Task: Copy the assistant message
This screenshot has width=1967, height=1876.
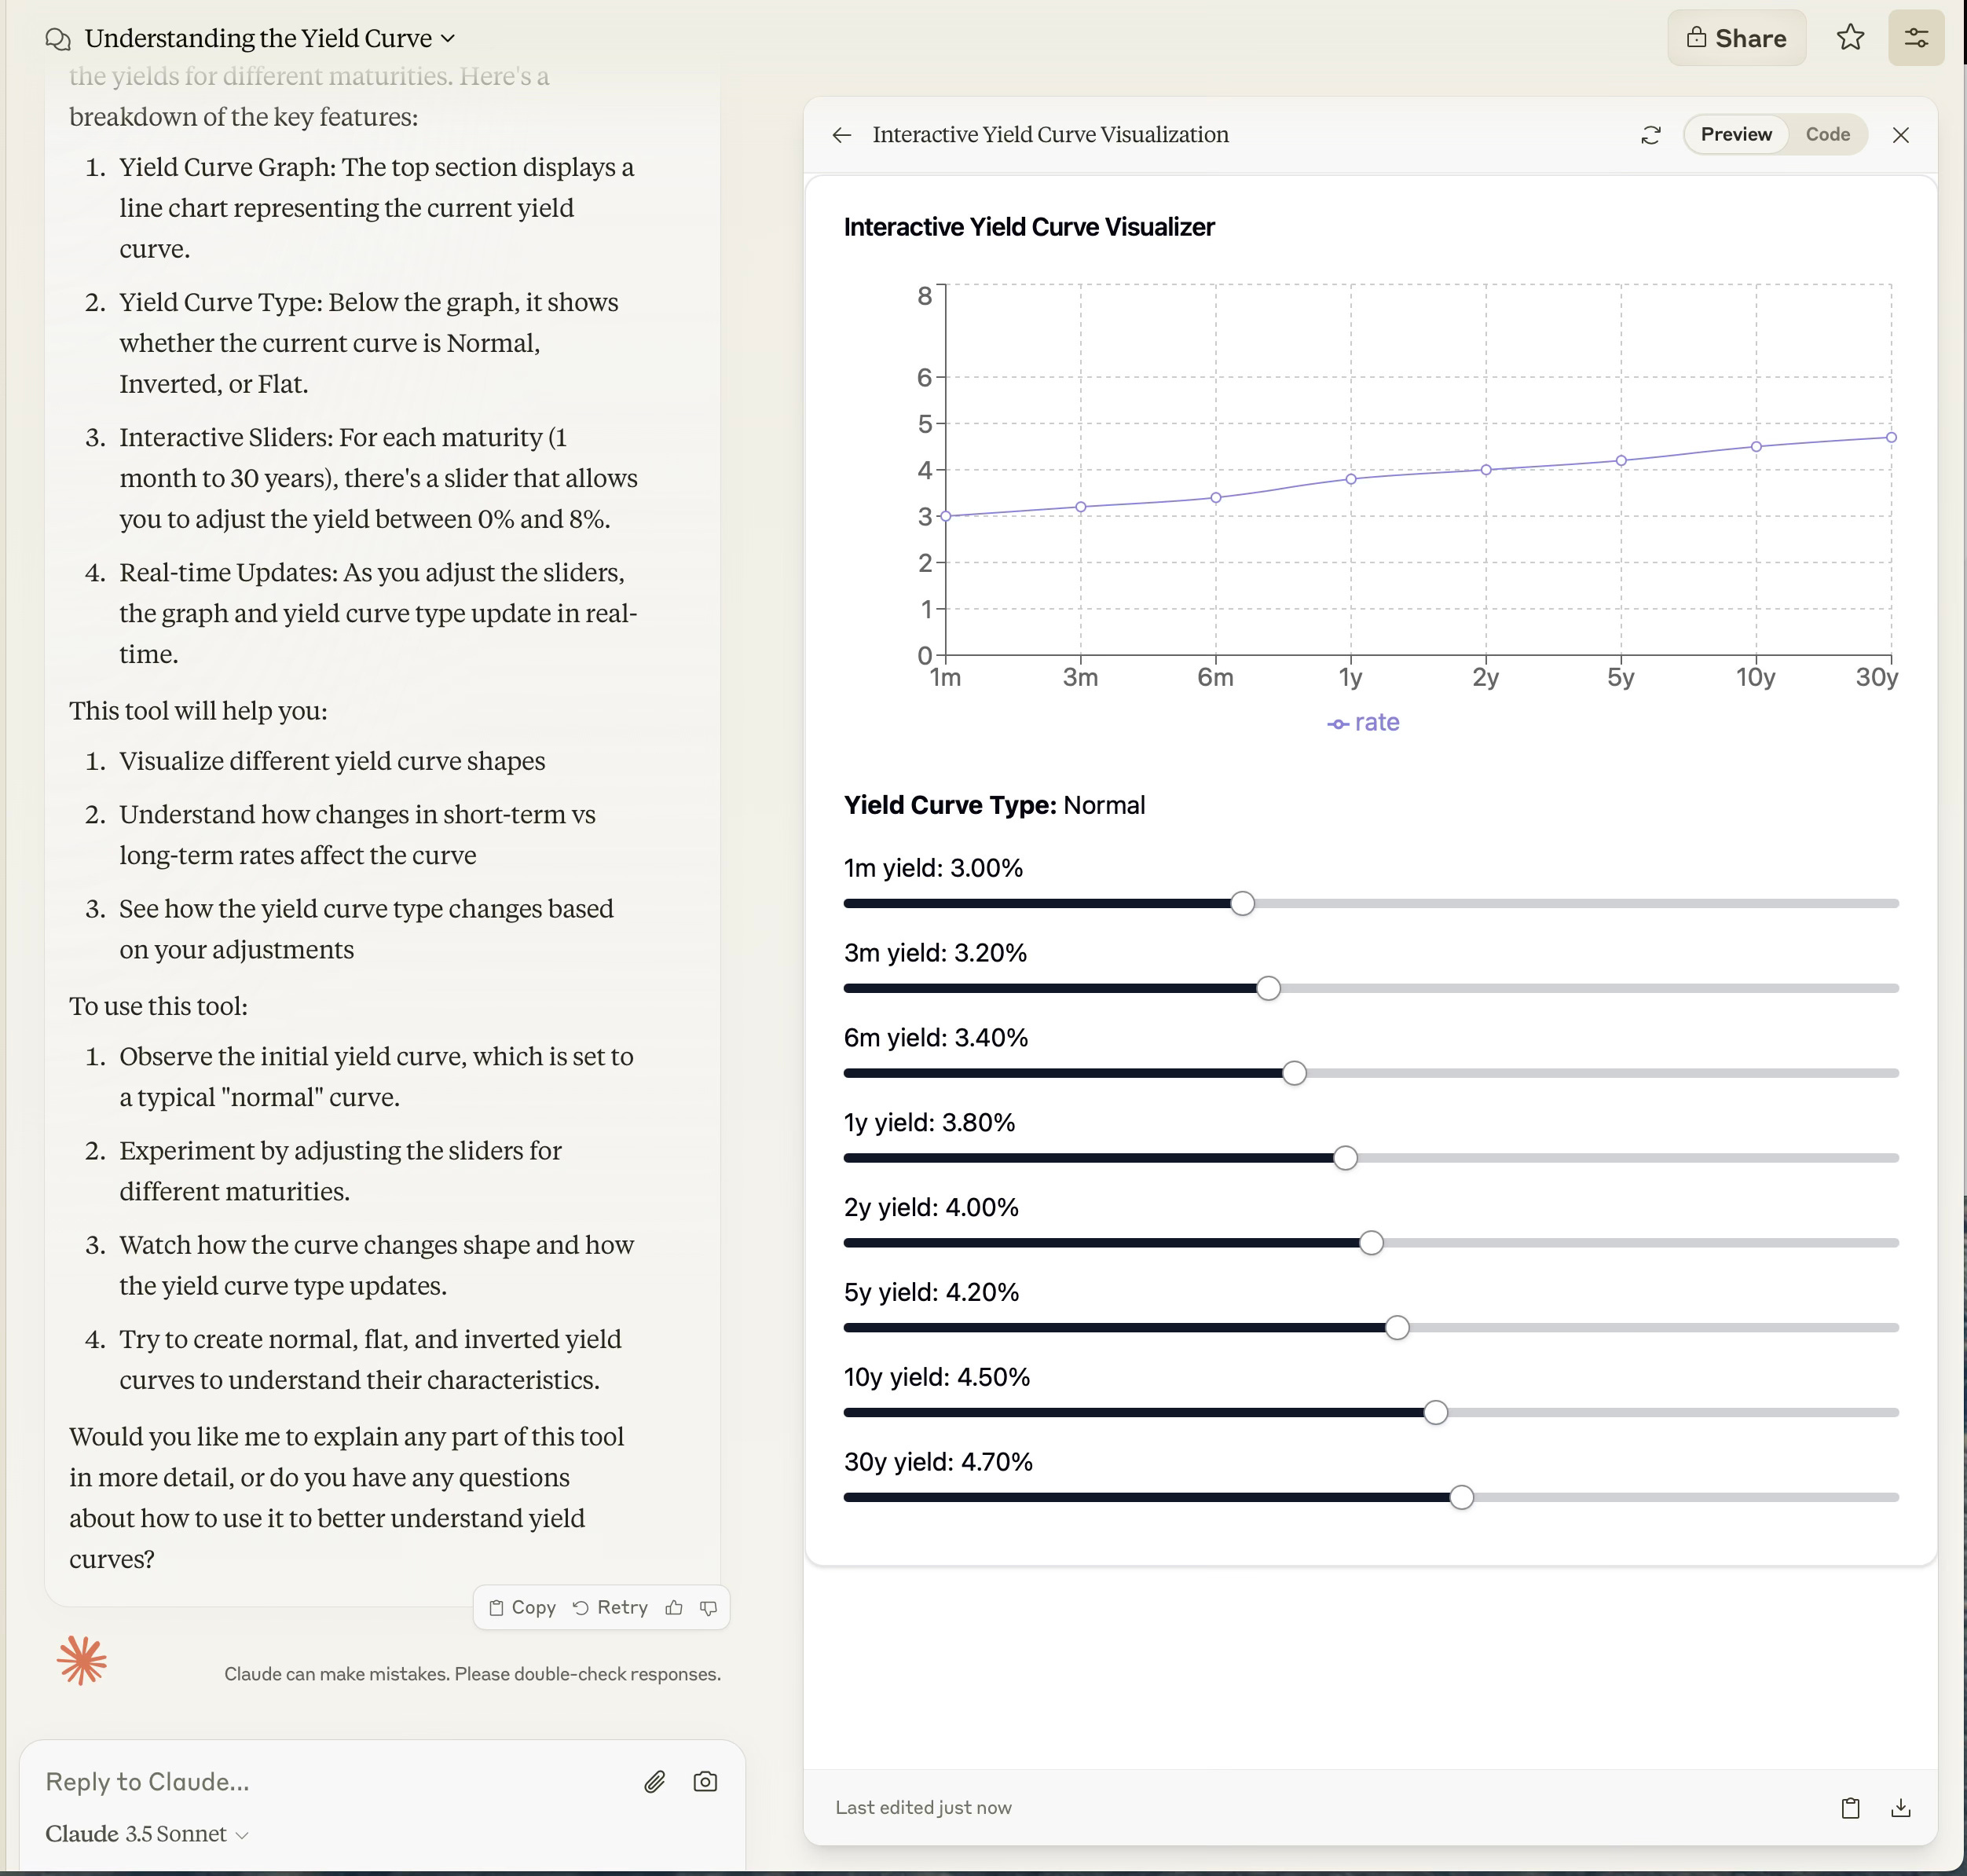Action: tap(522, 1607)
